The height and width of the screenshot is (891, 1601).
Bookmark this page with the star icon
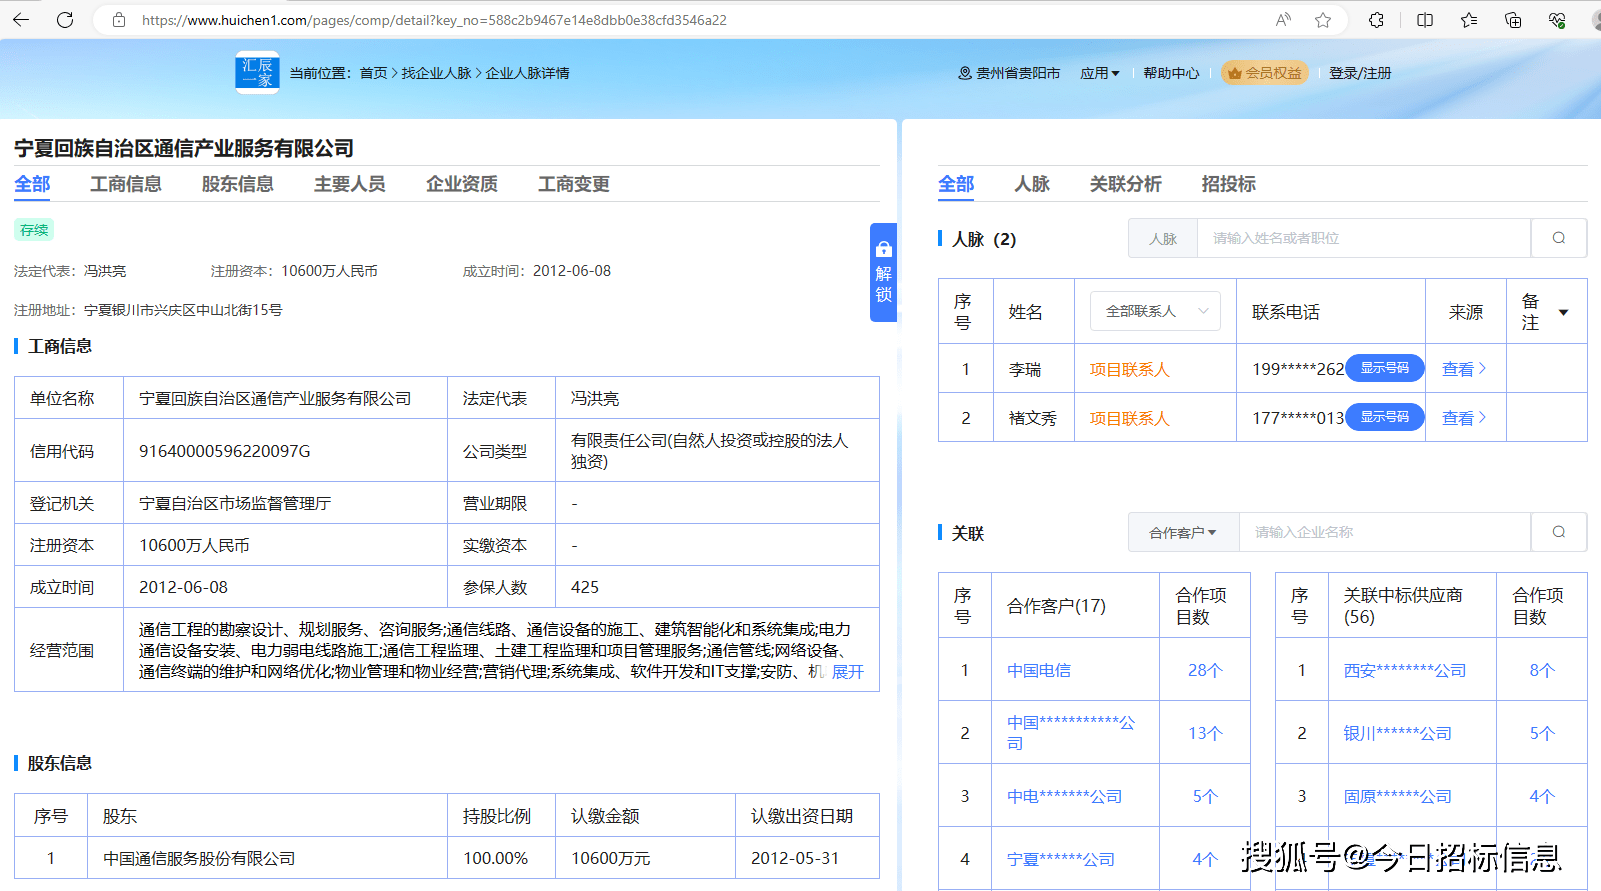click(1323, 20)
